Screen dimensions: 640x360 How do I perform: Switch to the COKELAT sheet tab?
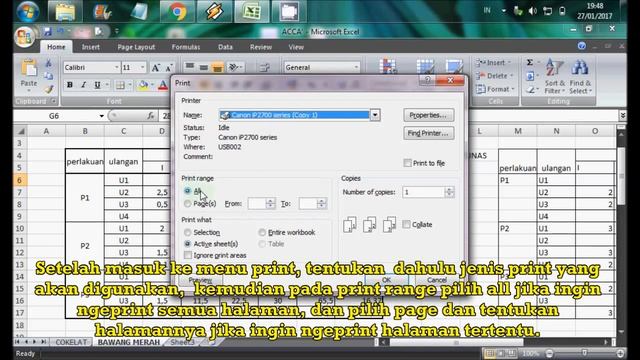pos(71,342)
